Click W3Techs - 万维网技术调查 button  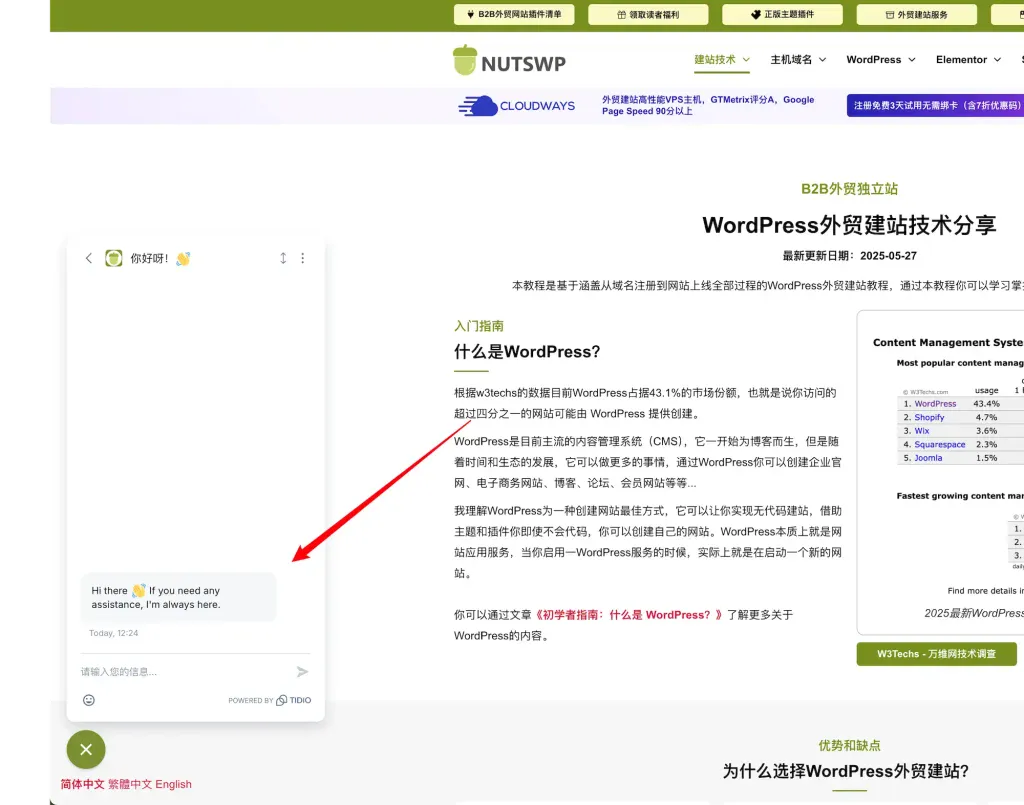pyautogui.click(x=936, y=654)
